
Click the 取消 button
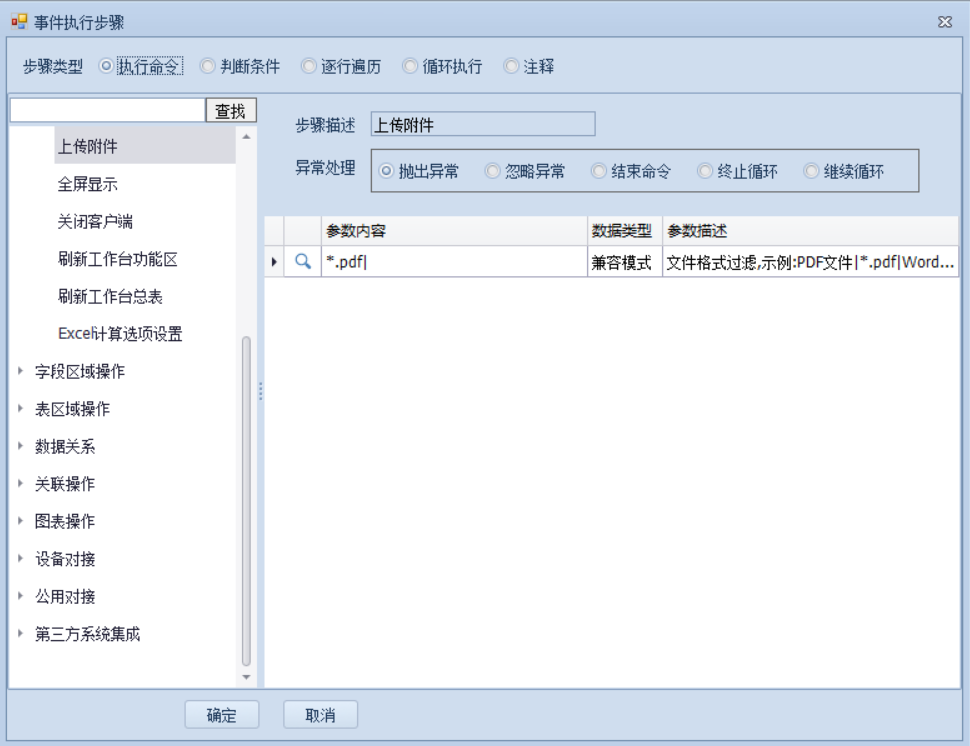coord(320,715)
